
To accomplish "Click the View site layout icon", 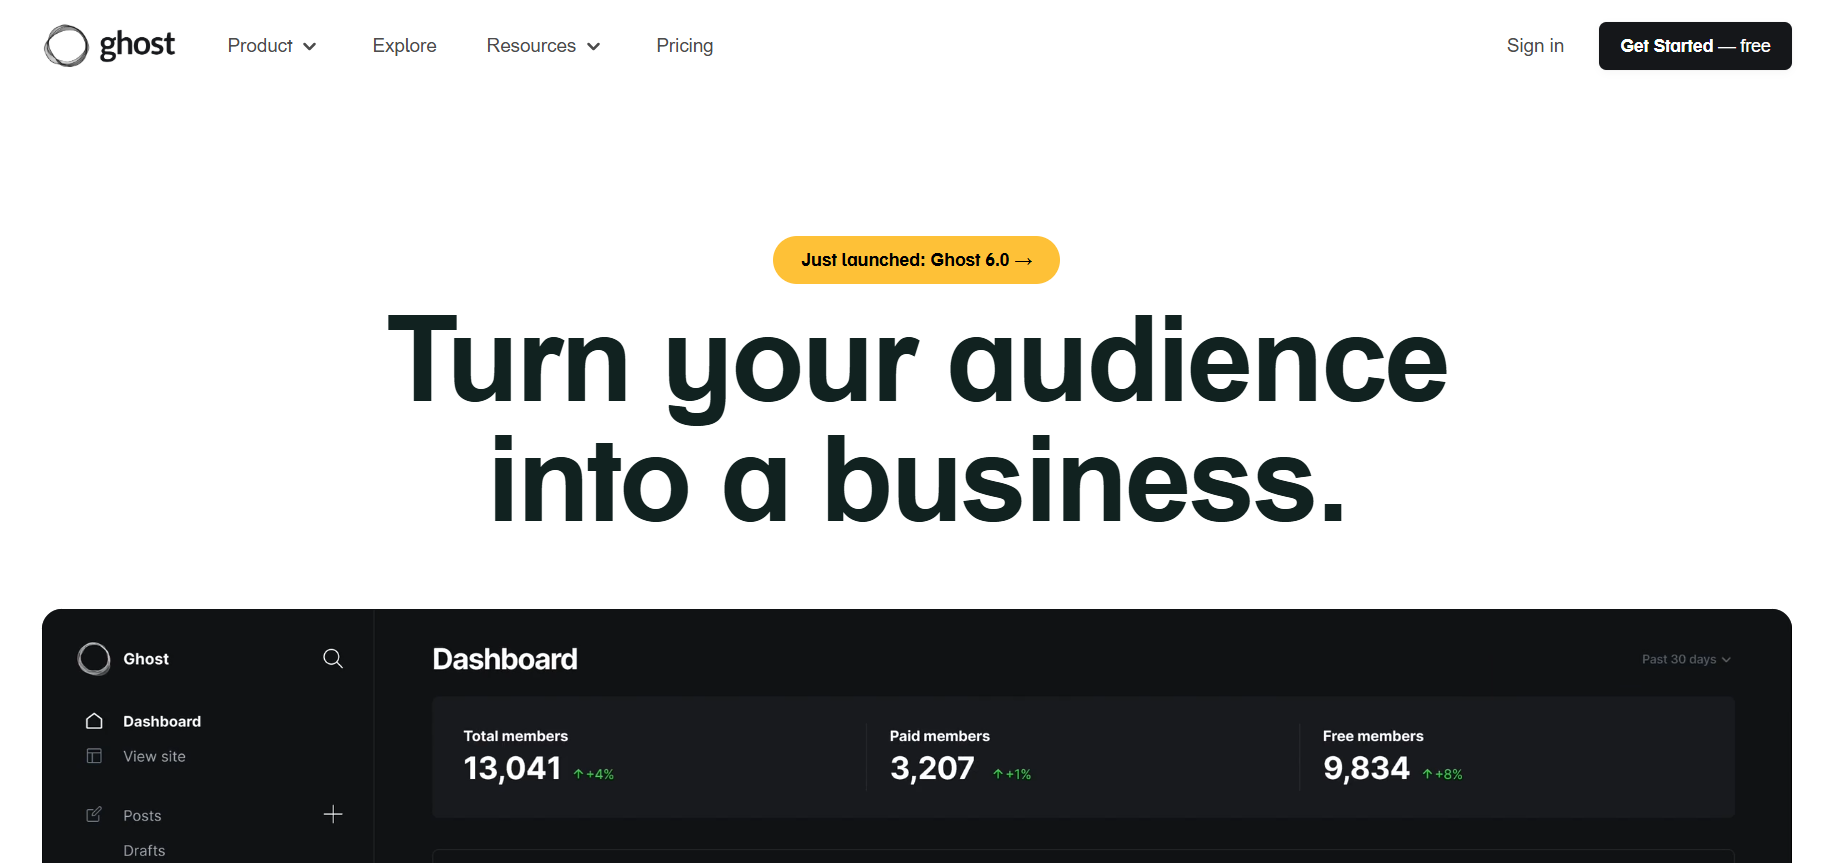I will coord(94,756).
